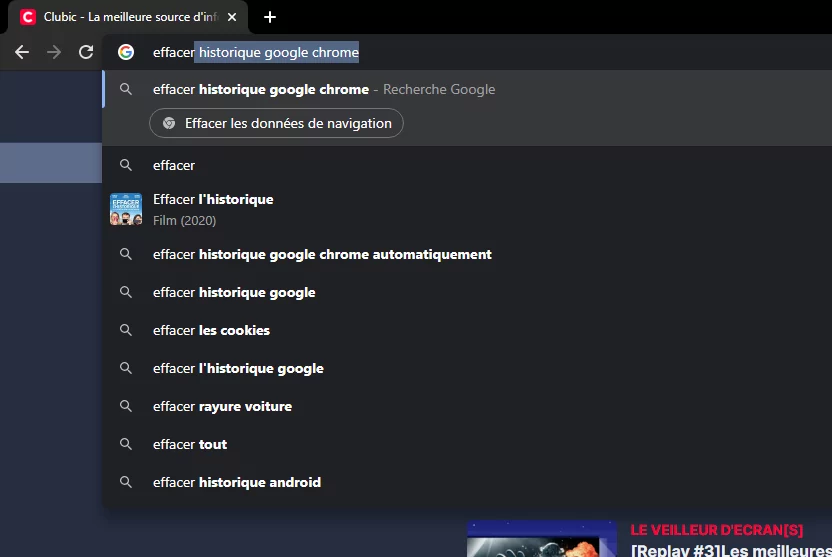
Task: Pick the 'effacer historique google' suggestion
Action: tap(467, 292)
